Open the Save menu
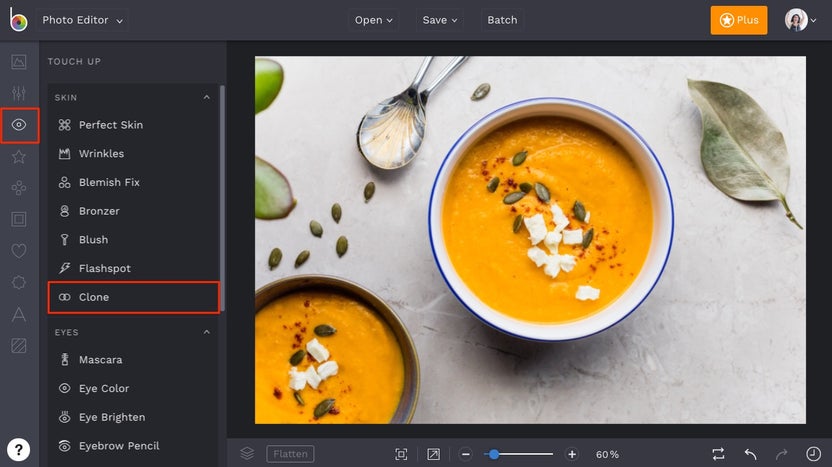This screenshot has width=832, height=467. pyautogui.click(x=439, y=20)
